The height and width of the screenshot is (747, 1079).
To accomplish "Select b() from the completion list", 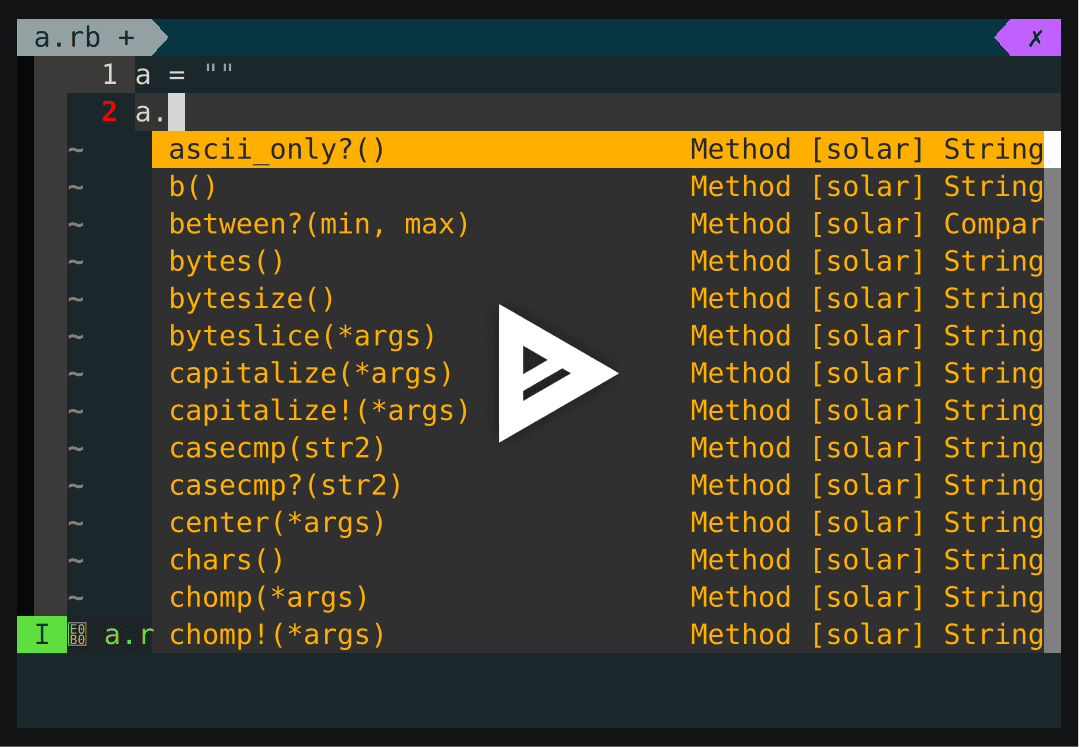I will 195,186.
